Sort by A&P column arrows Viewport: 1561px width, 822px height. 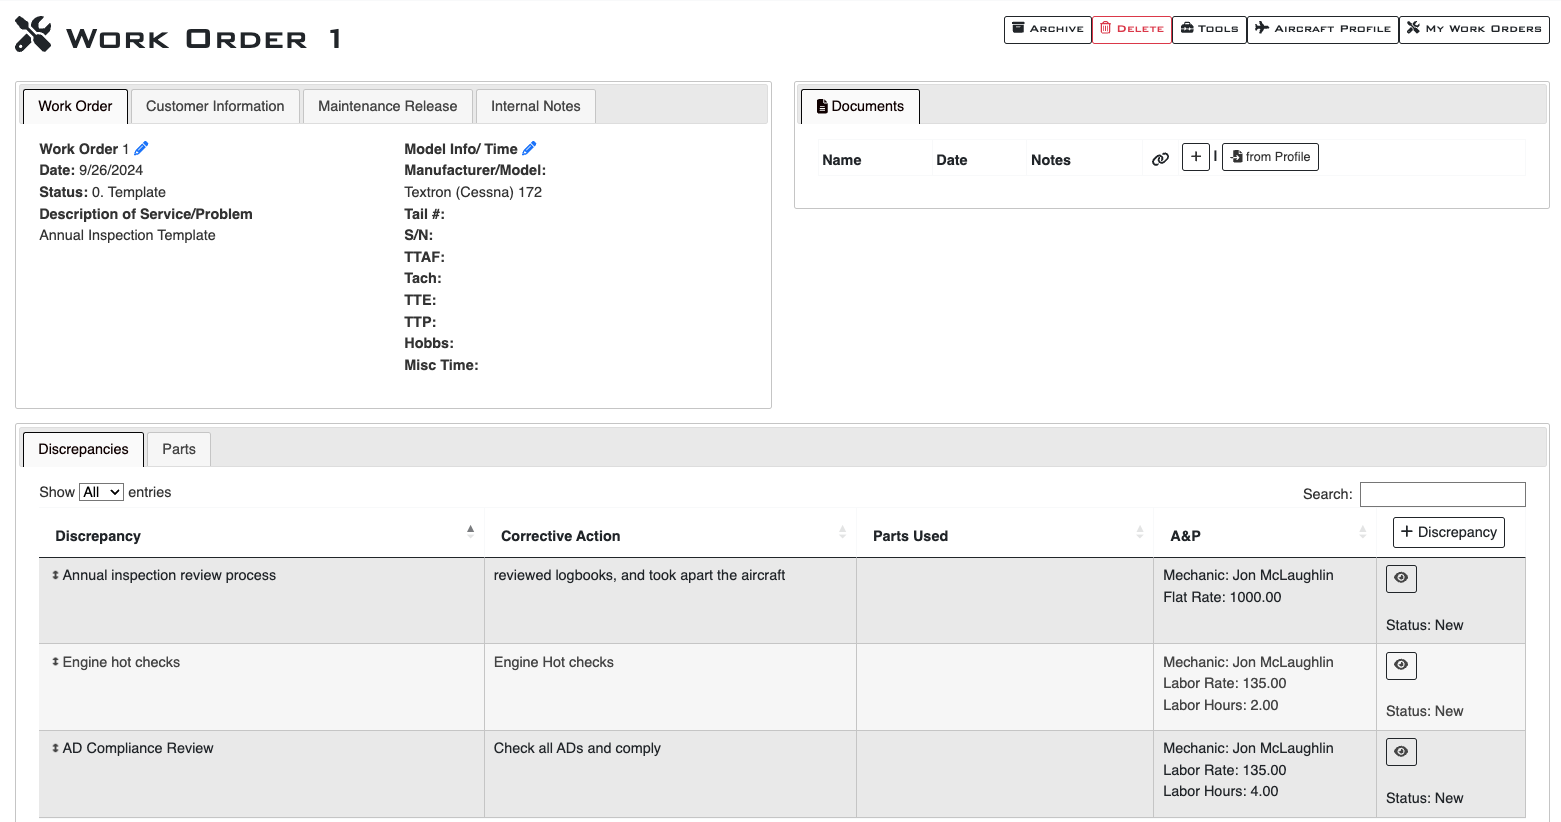pyautogui.click(x=1362, y=531)
